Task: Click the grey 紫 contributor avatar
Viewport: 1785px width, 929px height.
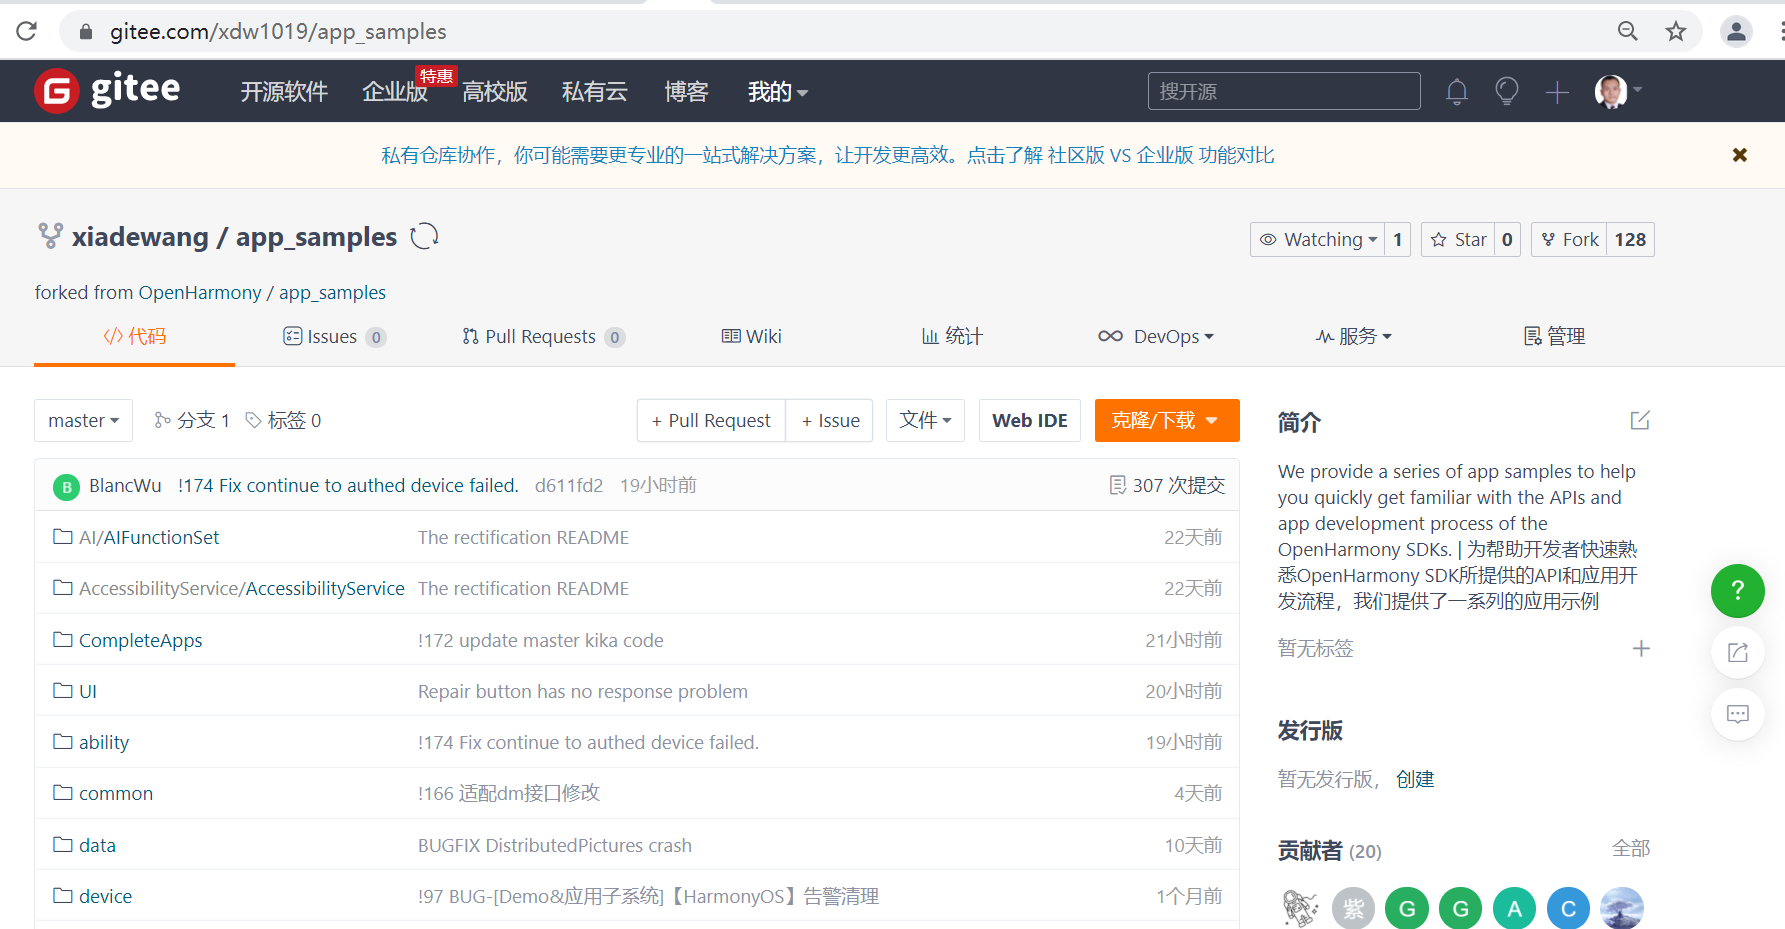Action: point(1354,908)
